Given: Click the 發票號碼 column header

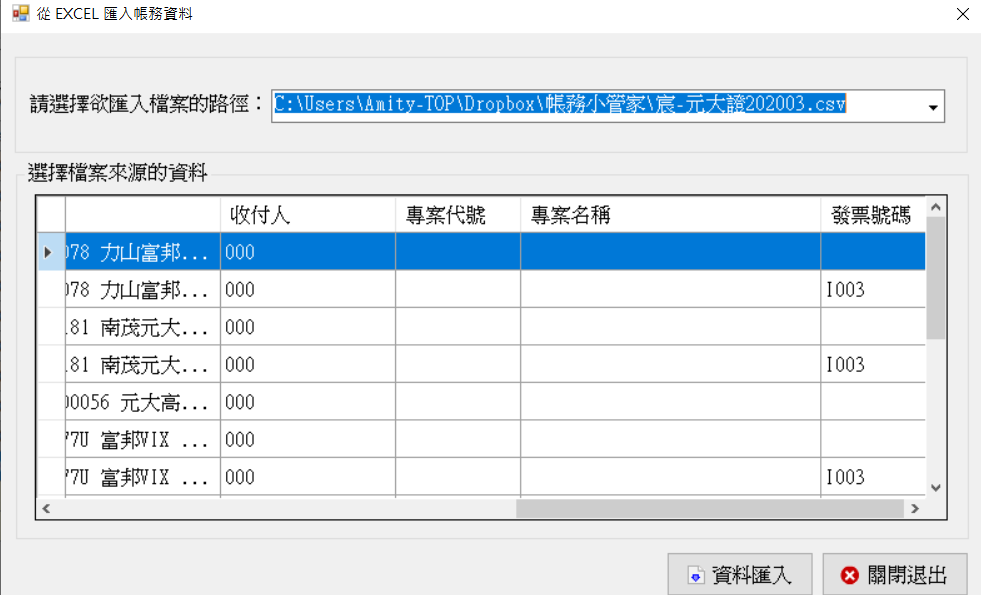Looking at the screenshot, I should coord(873,215).
